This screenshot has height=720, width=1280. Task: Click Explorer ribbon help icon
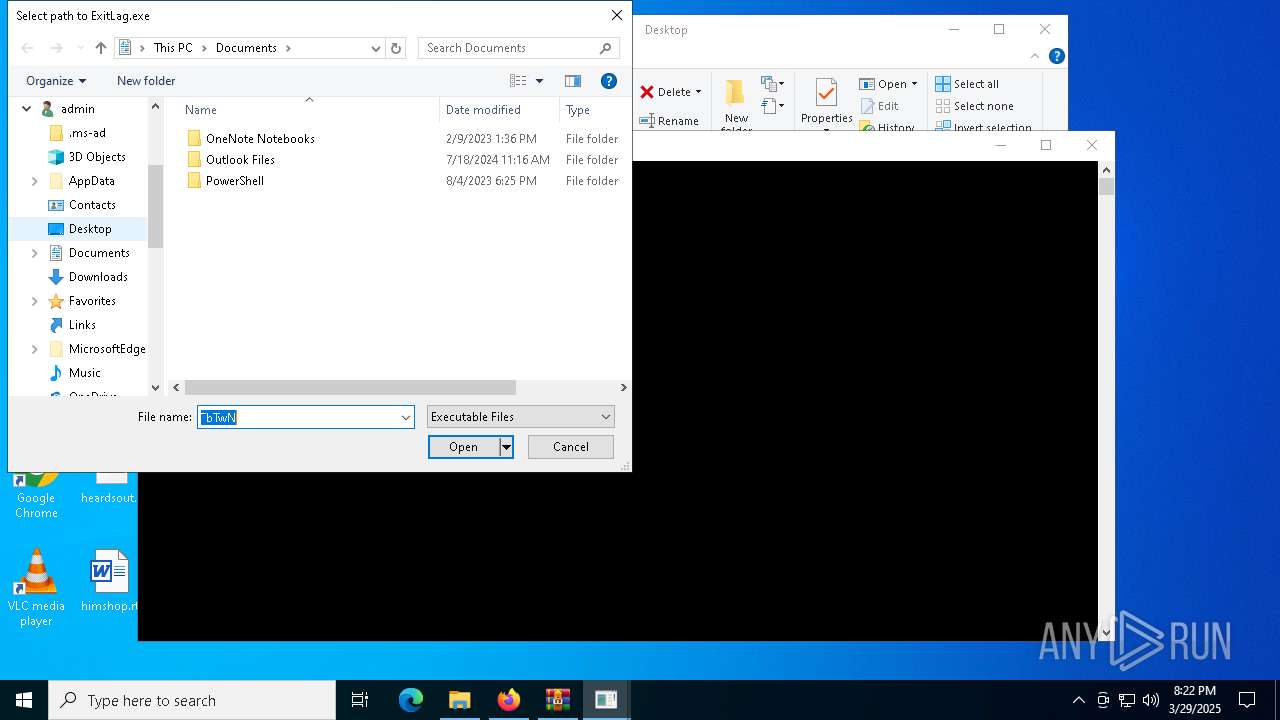click(1056, 57)
